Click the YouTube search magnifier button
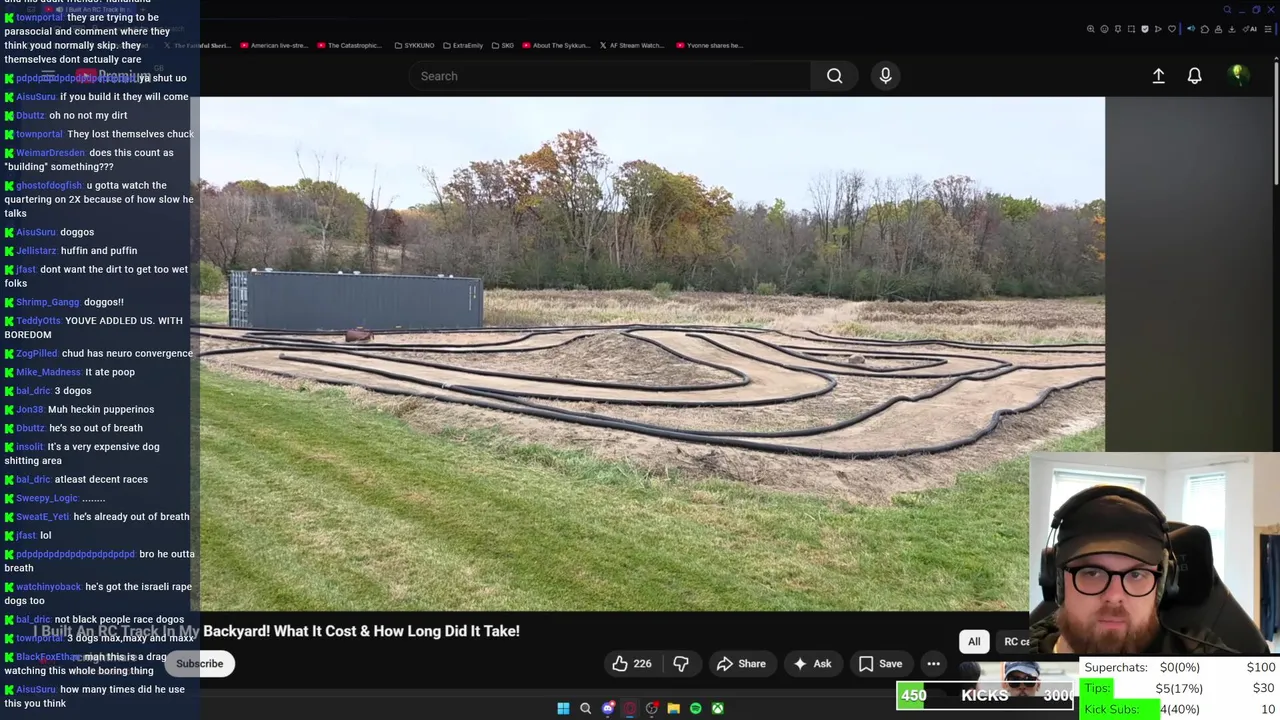1280x720 pixels. click(x=834, y=76)
